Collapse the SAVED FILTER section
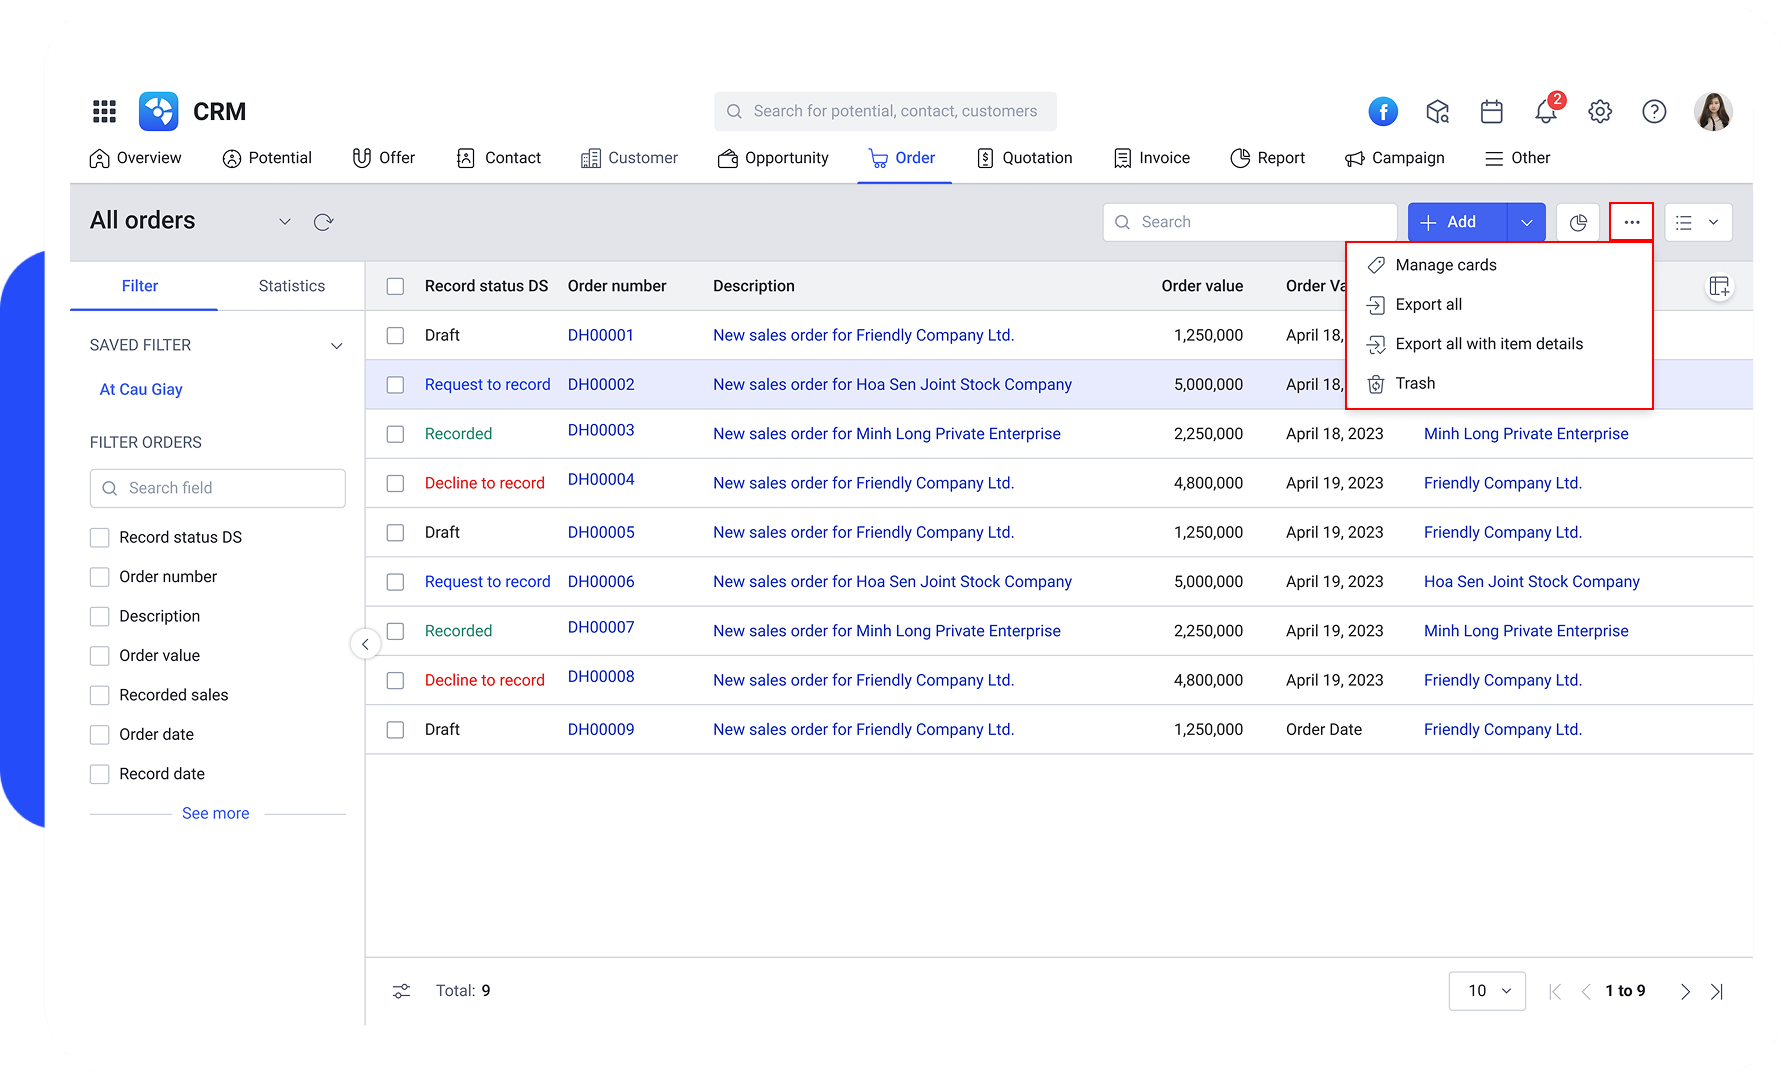 click(337, 344)
